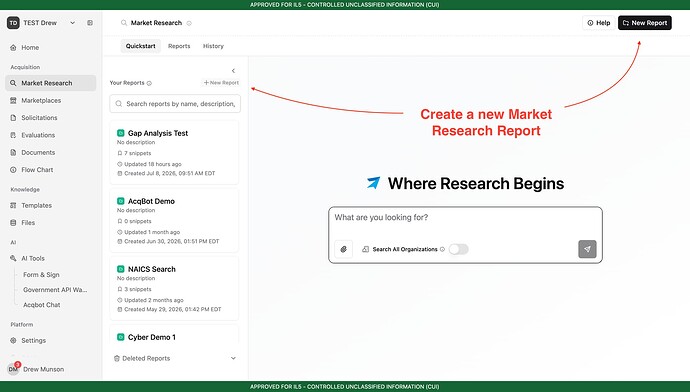690x392 pixels.
Task: Open Government API Wa... item
Action: pyautogui.click(x=55, y=289)
